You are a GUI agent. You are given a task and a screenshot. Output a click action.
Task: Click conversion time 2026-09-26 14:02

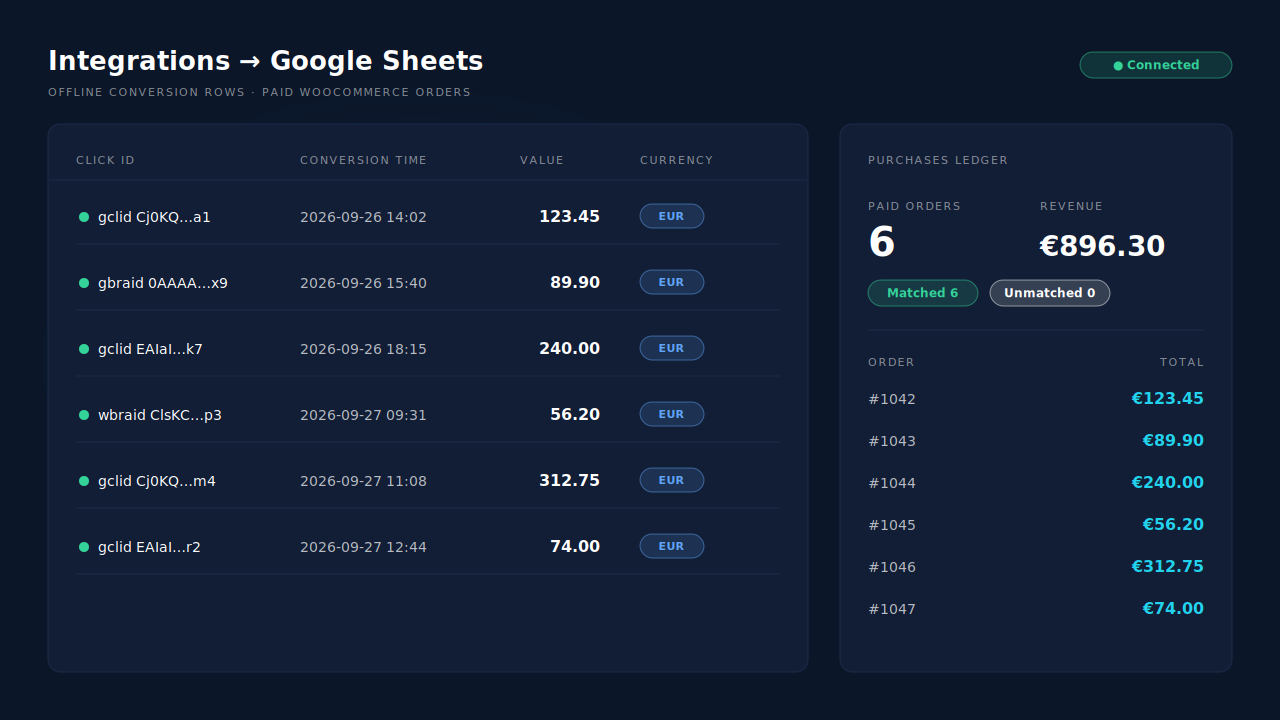pyautogui.click(x=363, y=217)
